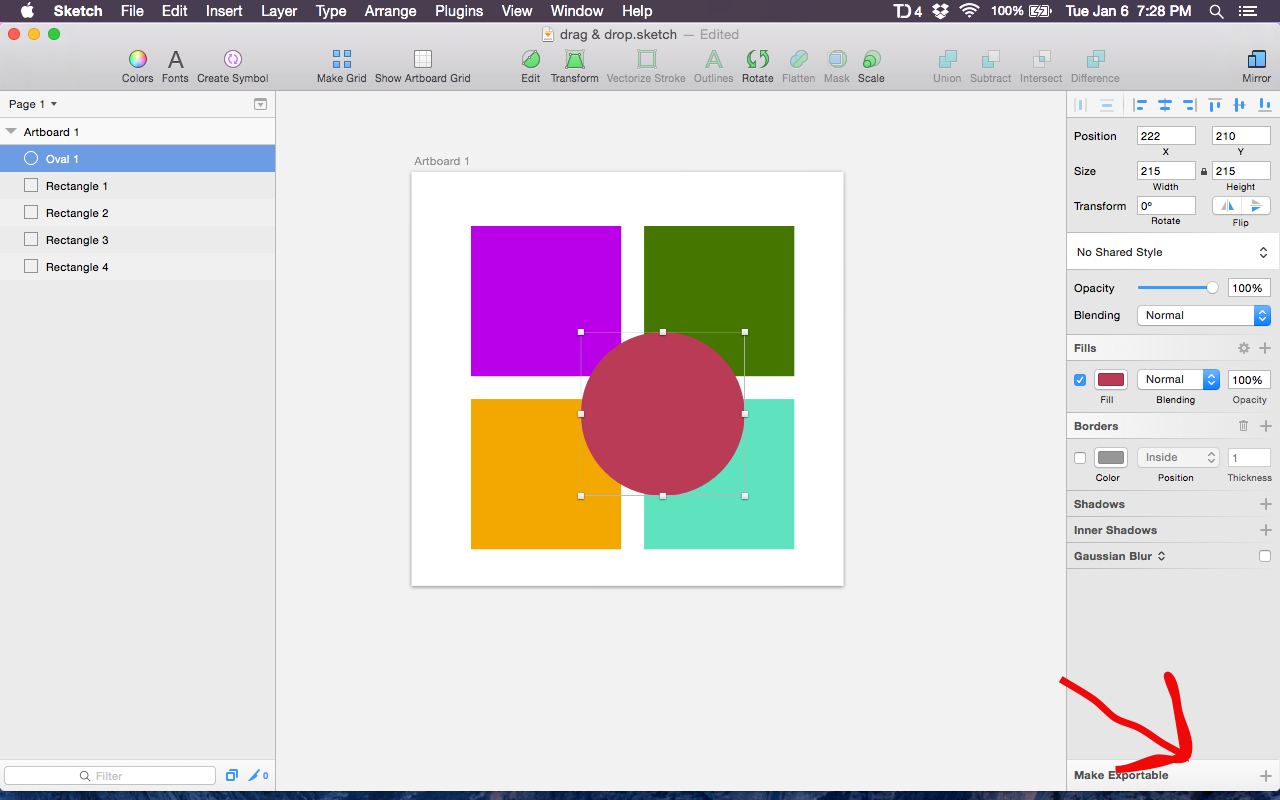
Task: Enable the Gaussian Blur checkbox
Action: coord(1265,556)
